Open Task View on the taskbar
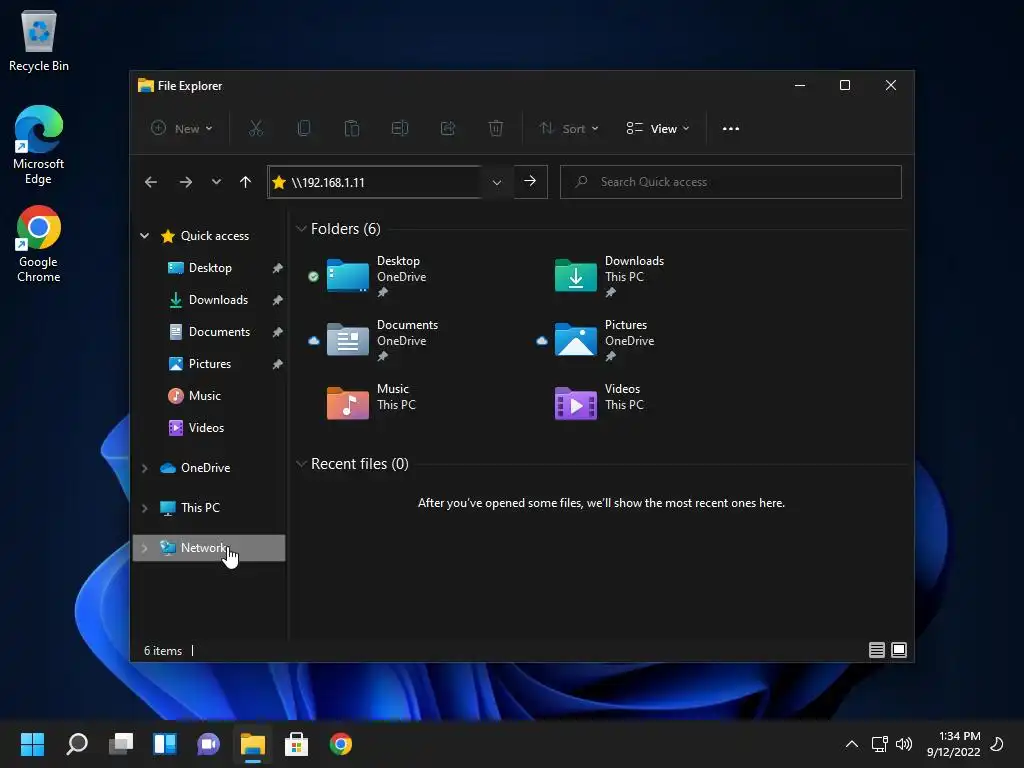The height and width of the screenshot is (768, 1024). click(x=121, y=744)
